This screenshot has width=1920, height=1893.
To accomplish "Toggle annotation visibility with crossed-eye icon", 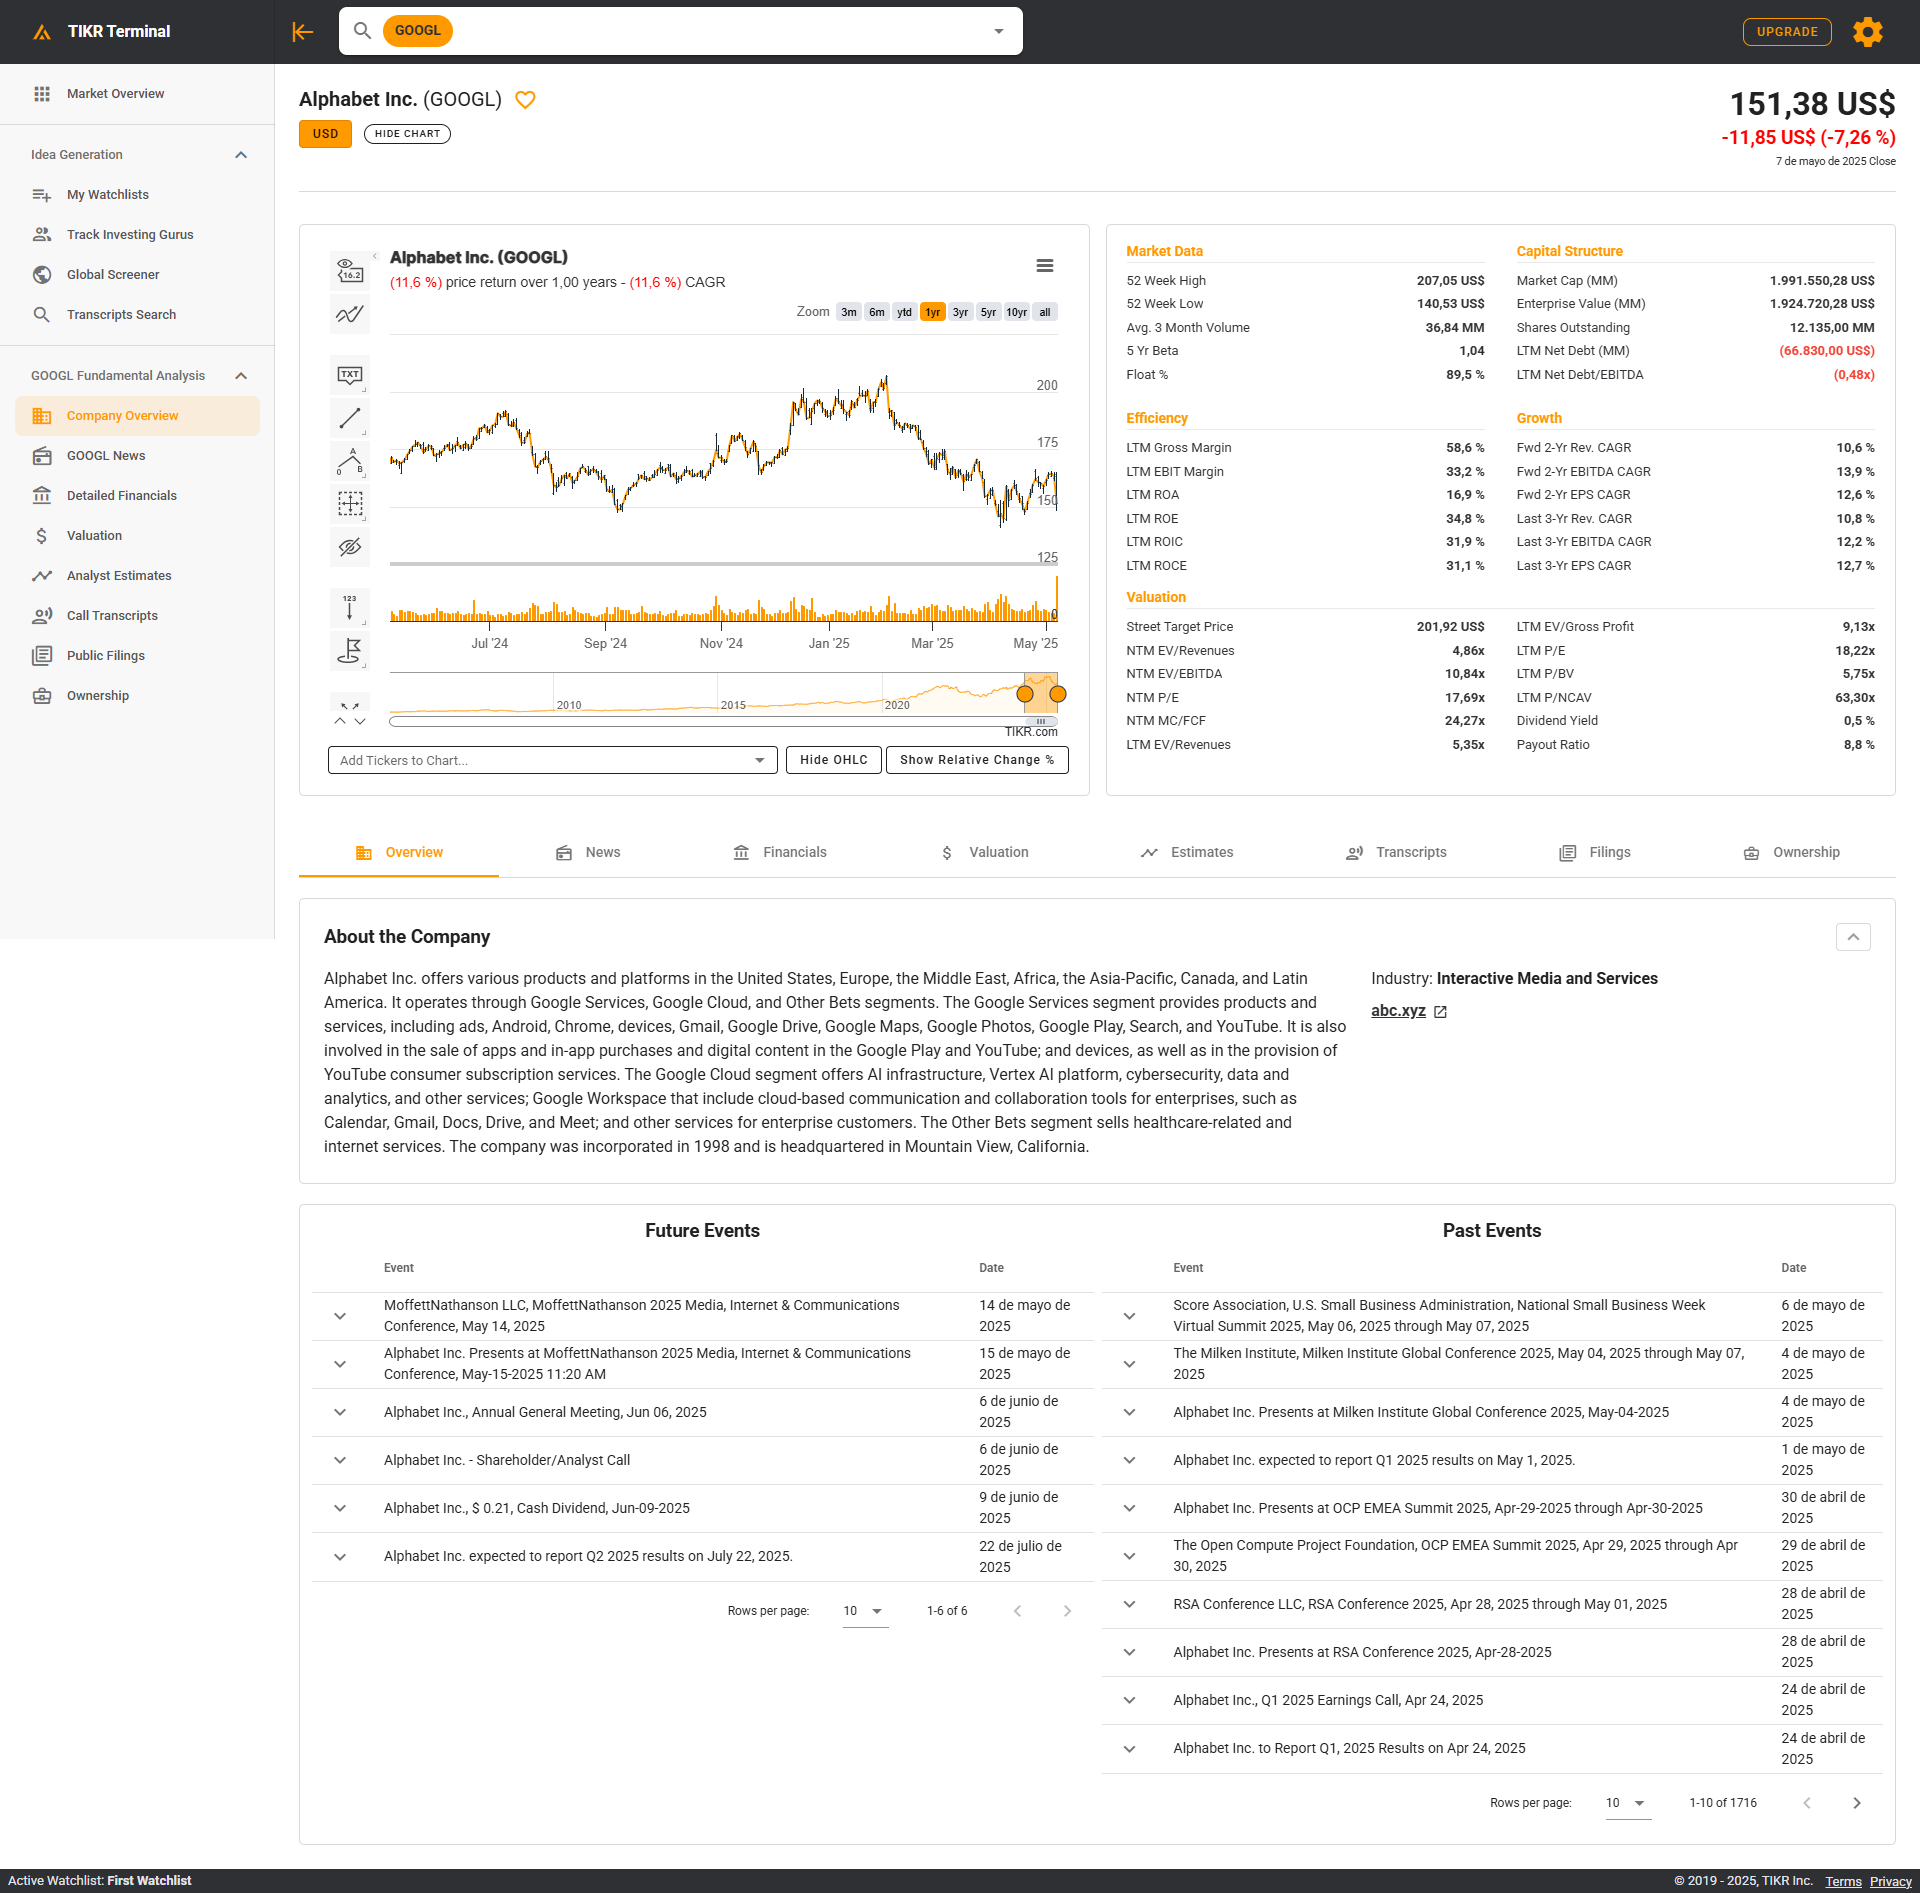I will 349,547.
